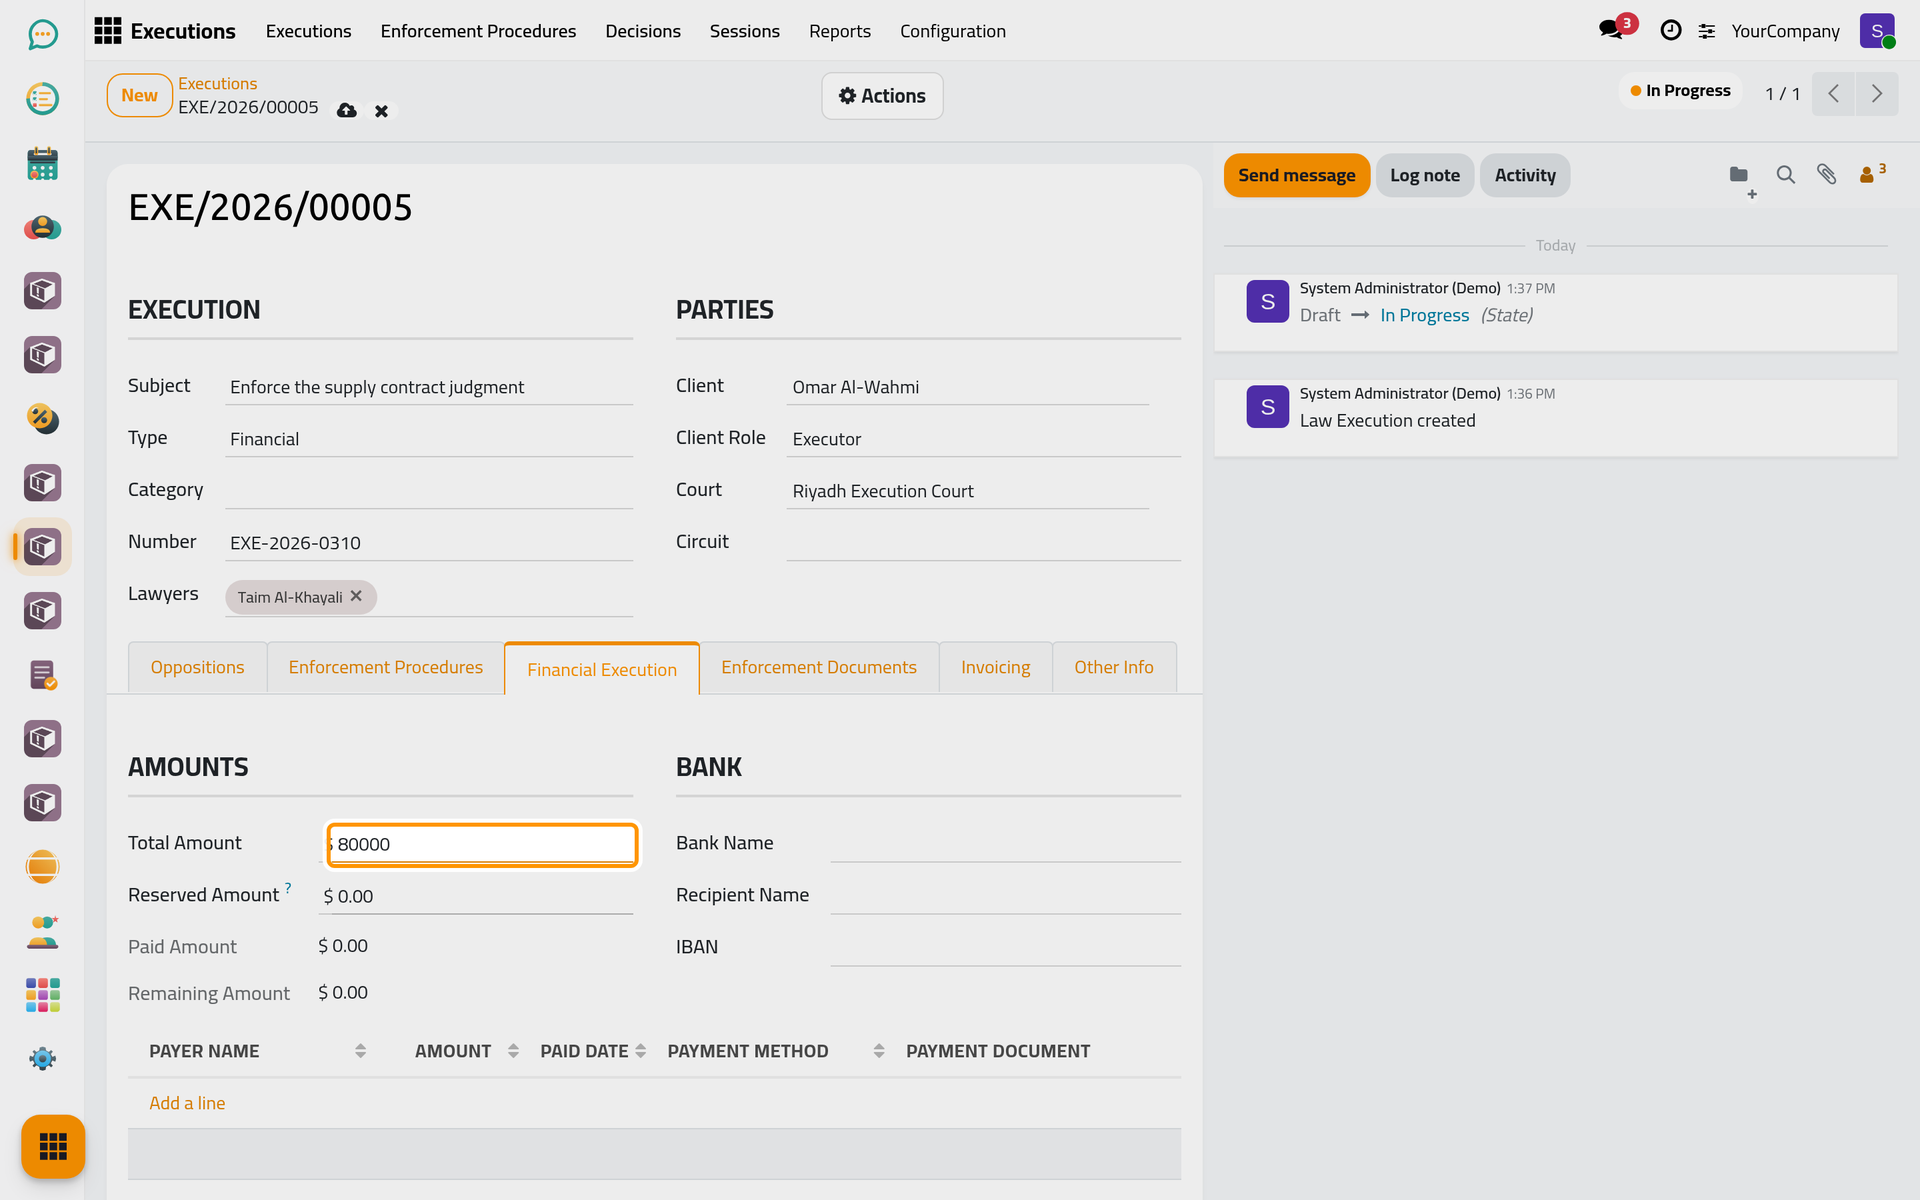Open the Contacts app icon
Viewport: 1920px width, 1200px height.
42,227
